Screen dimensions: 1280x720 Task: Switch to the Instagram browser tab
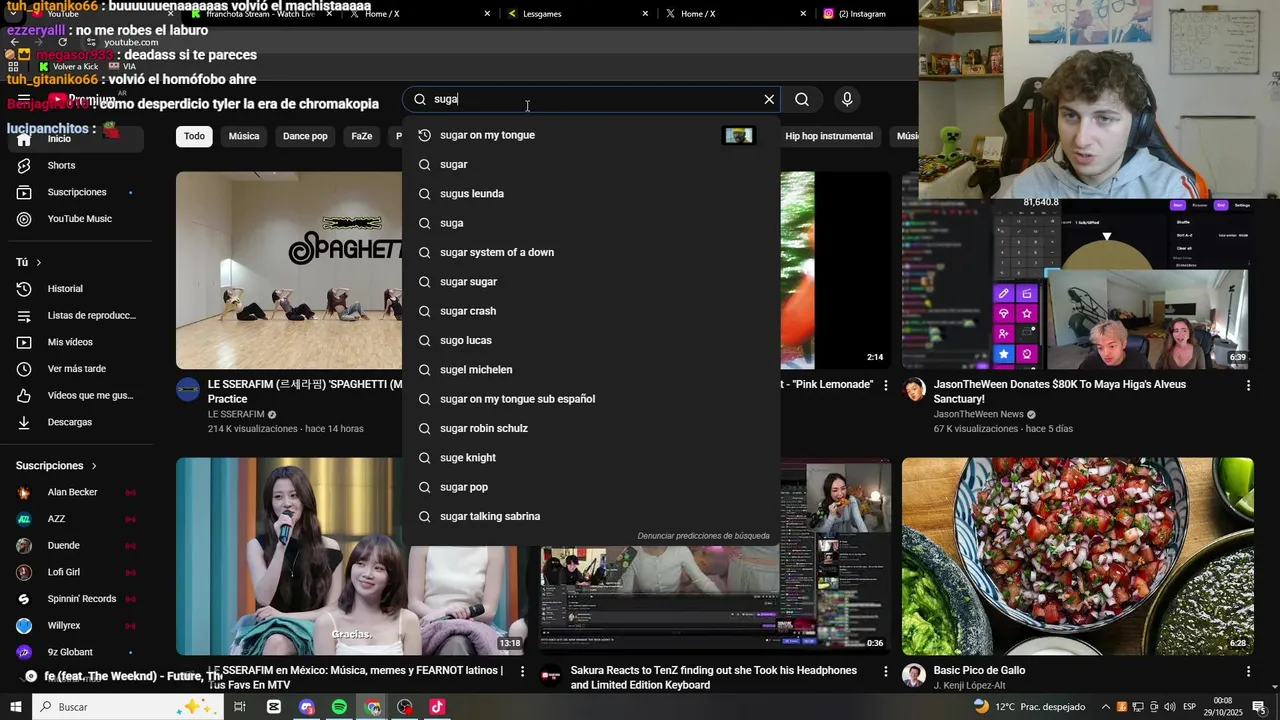pyautogui.click(x=862, y=14)
